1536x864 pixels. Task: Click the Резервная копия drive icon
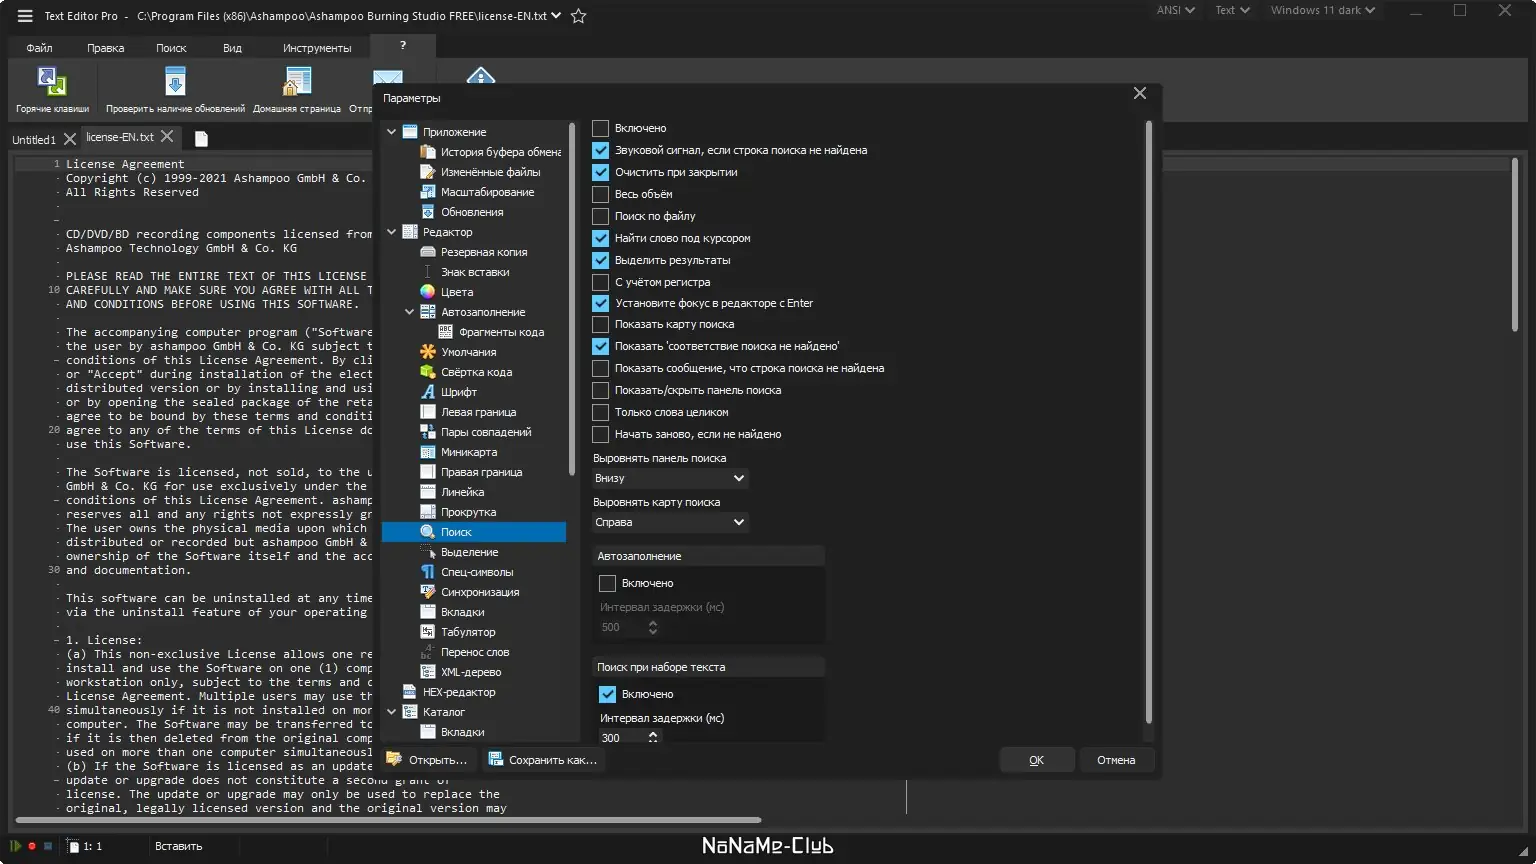428,252
